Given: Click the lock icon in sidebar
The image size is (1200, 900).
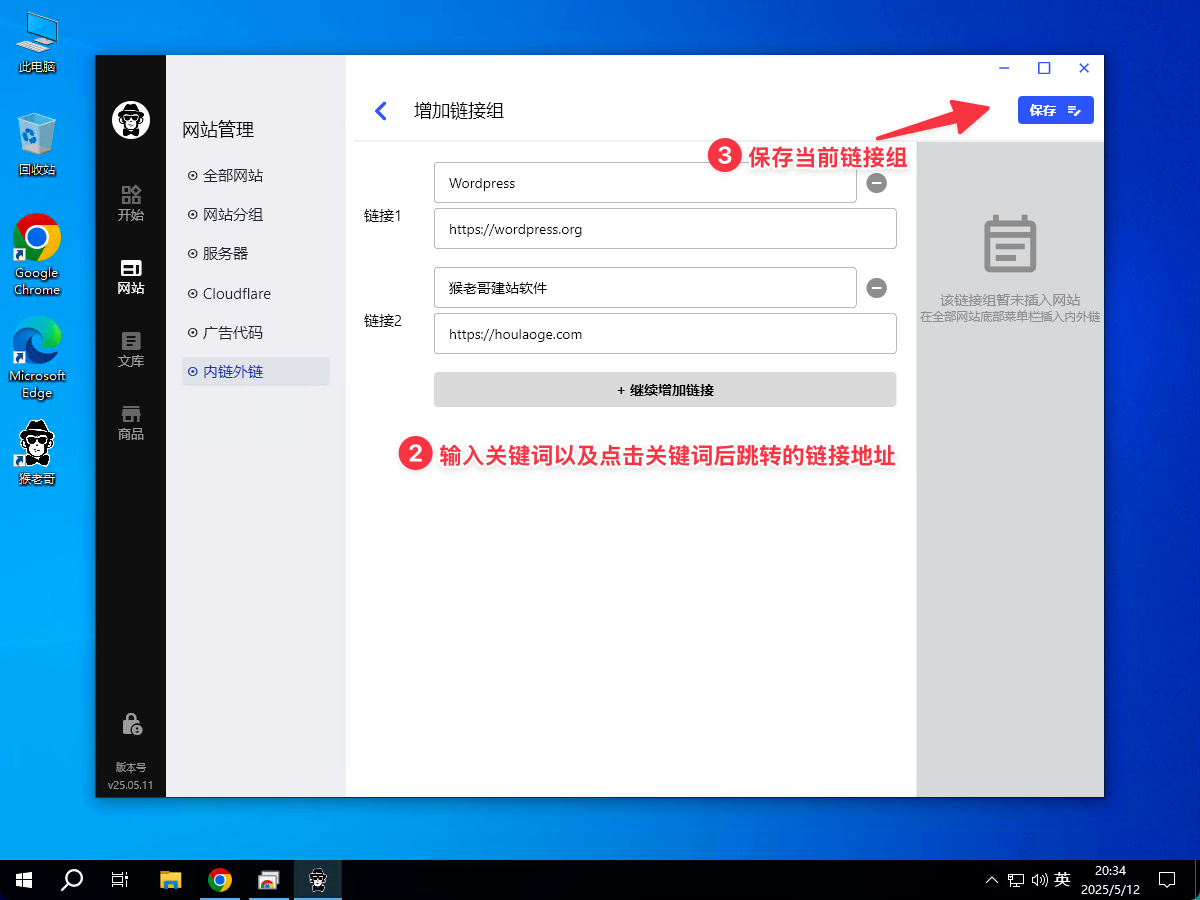Looking at the screenshot, I should pyautogui.click(x=131, y=724).
